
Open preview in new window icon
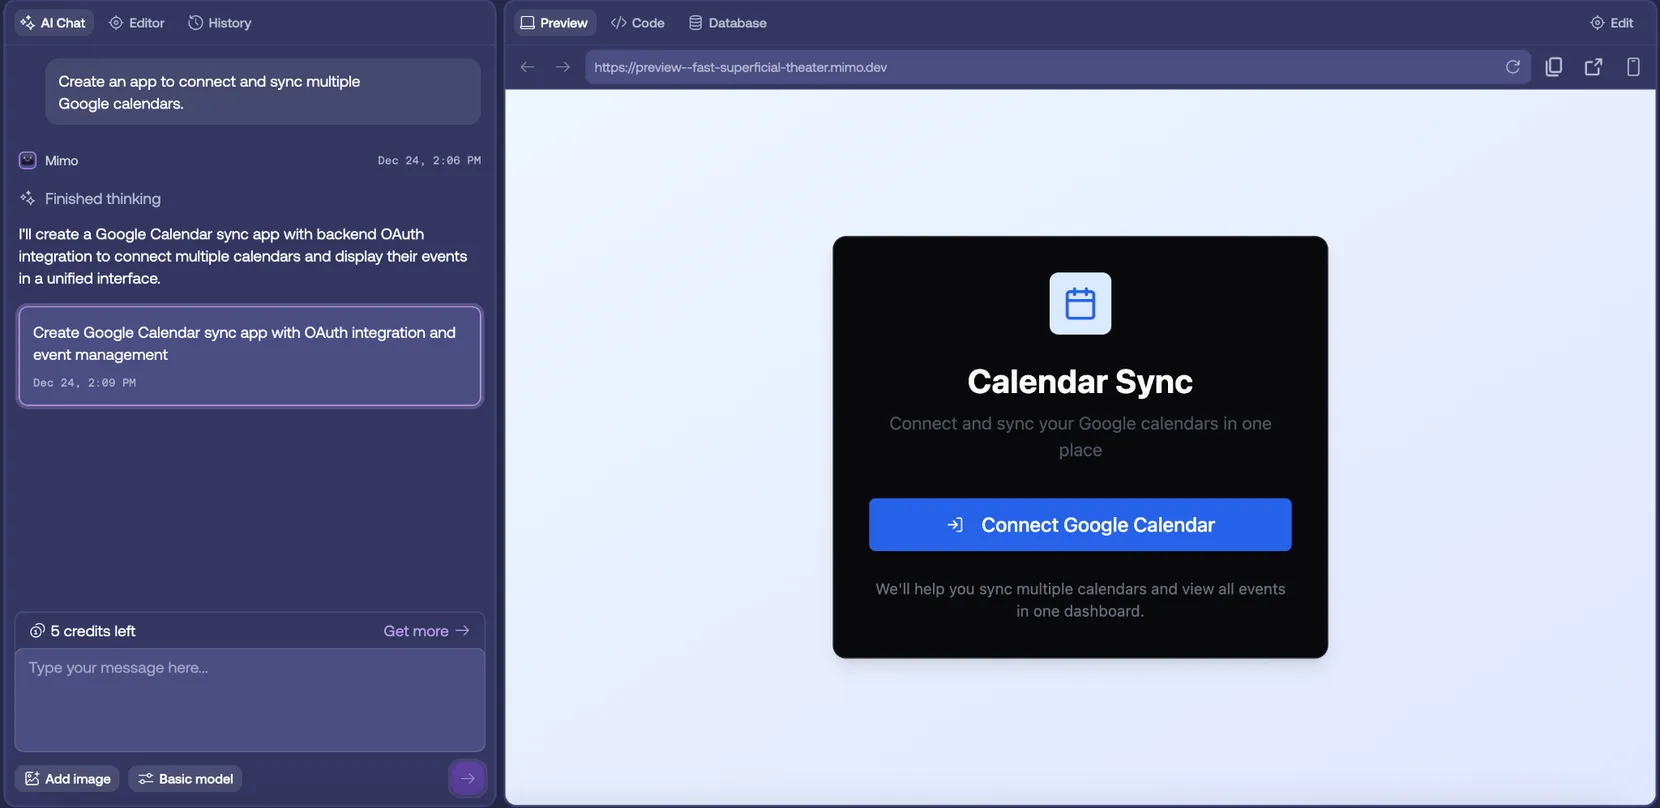1594,67
